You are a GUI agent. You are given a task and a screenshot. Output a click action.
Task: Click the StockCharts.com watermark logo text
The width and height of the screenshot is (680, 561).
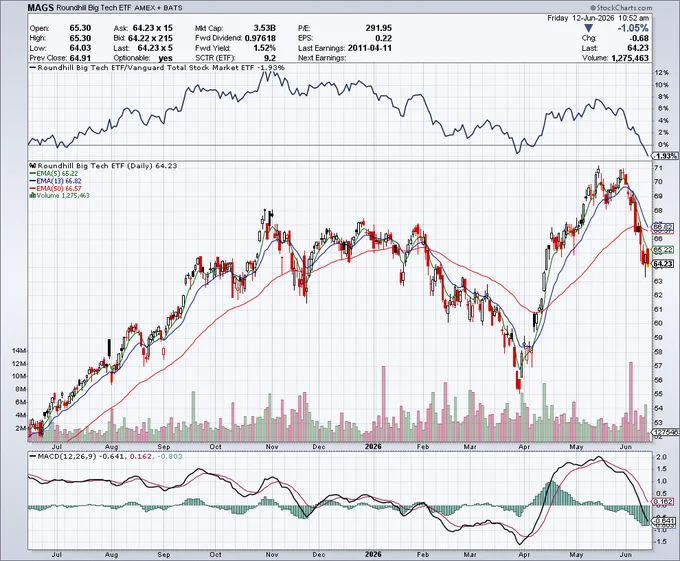[621, 8]
